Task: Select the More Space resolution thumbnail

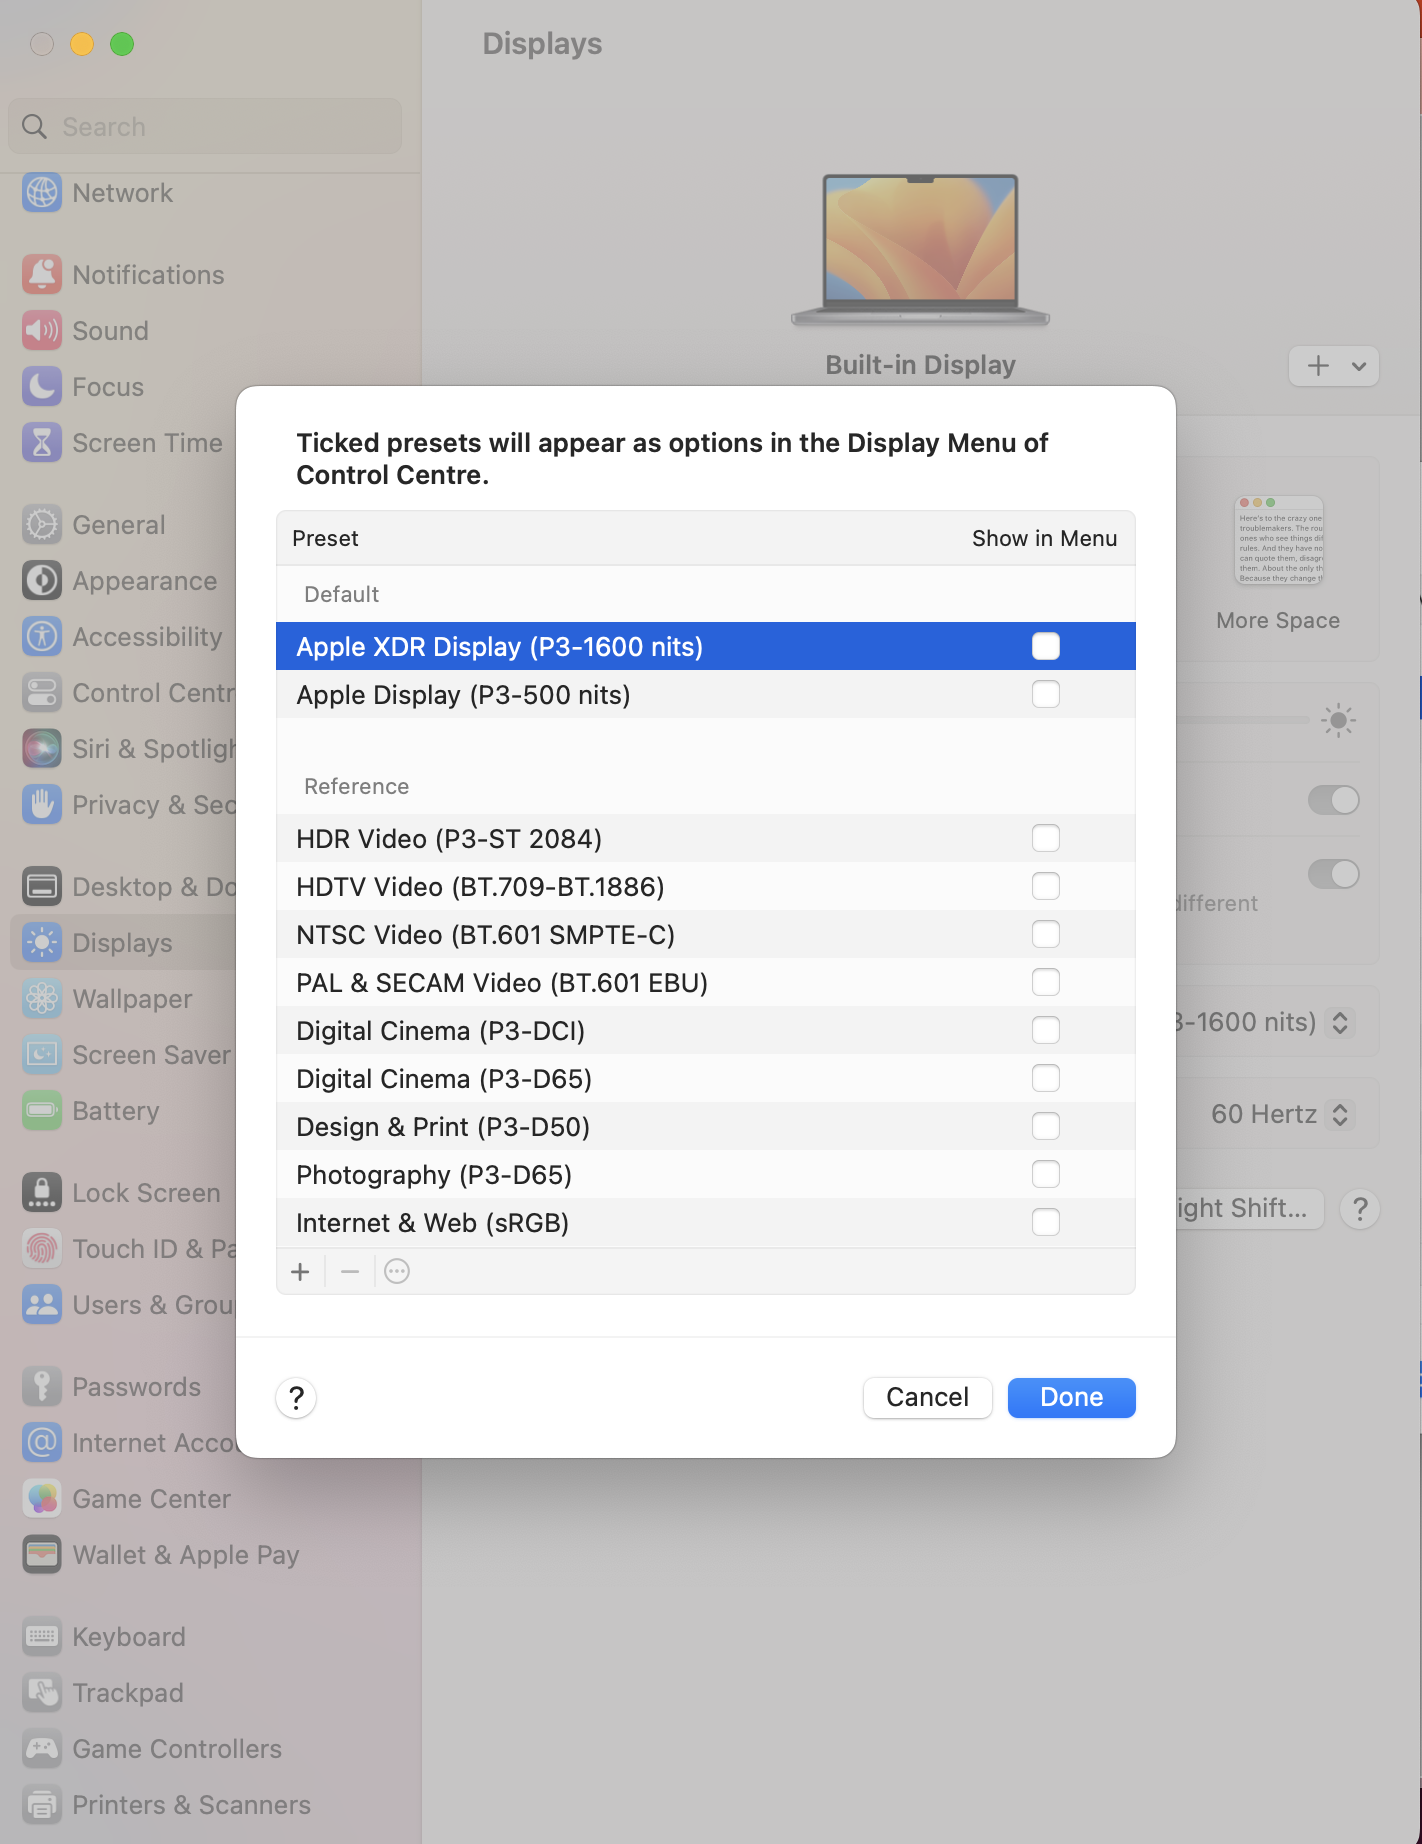Action: tap(1280, 541)
